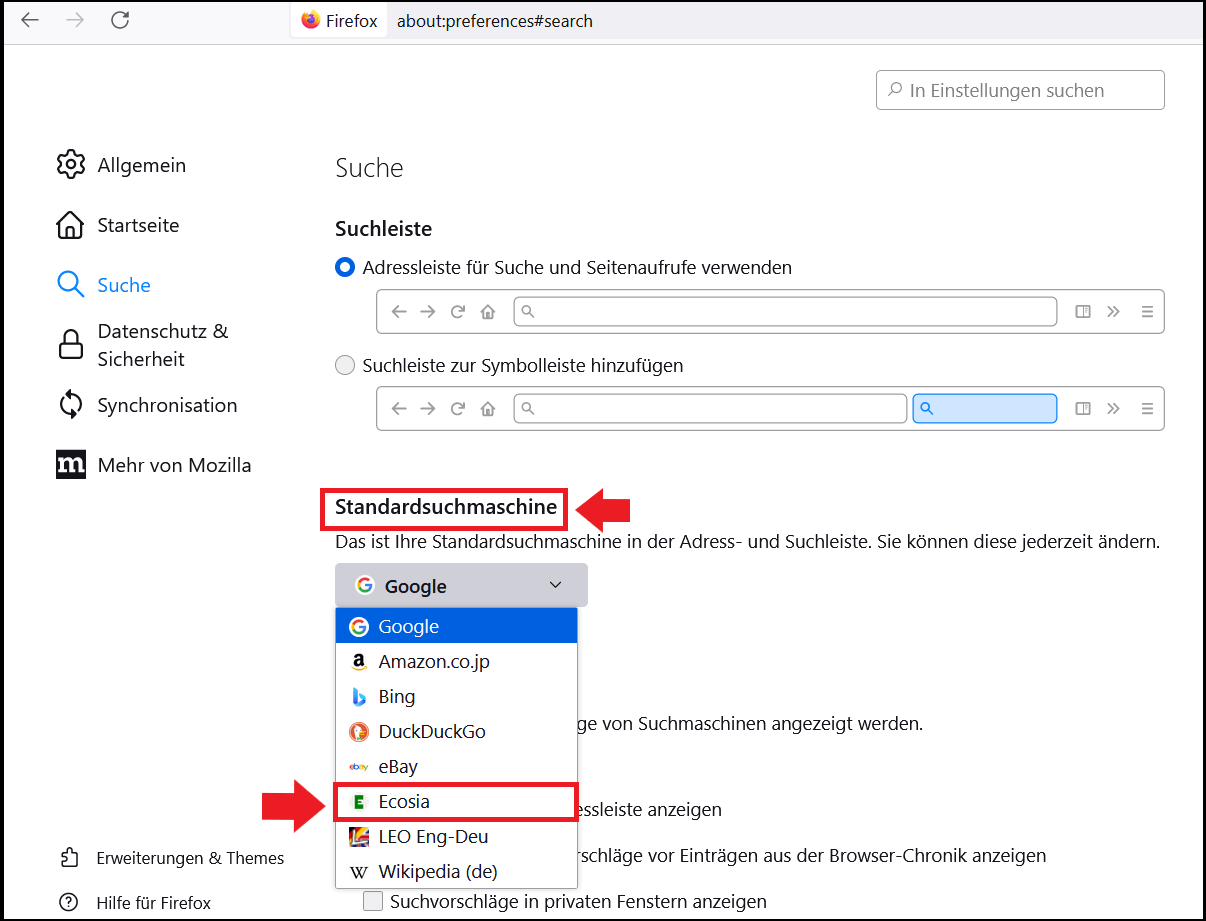Open Hilfe für Firefox link

tap(154, 903)
